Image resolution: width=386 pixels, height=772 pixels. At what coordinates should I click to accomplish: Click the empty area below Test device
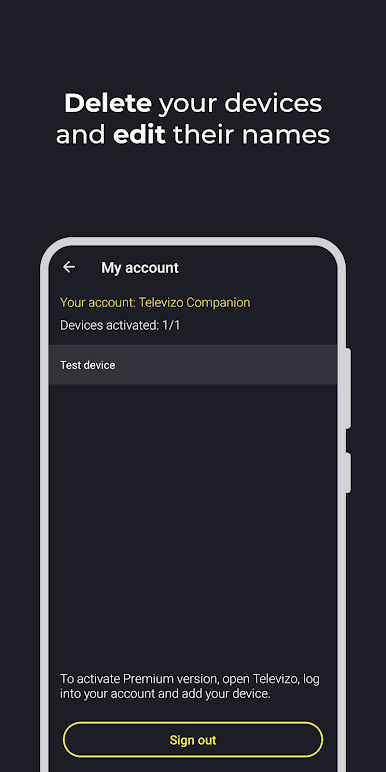(193, 517)
